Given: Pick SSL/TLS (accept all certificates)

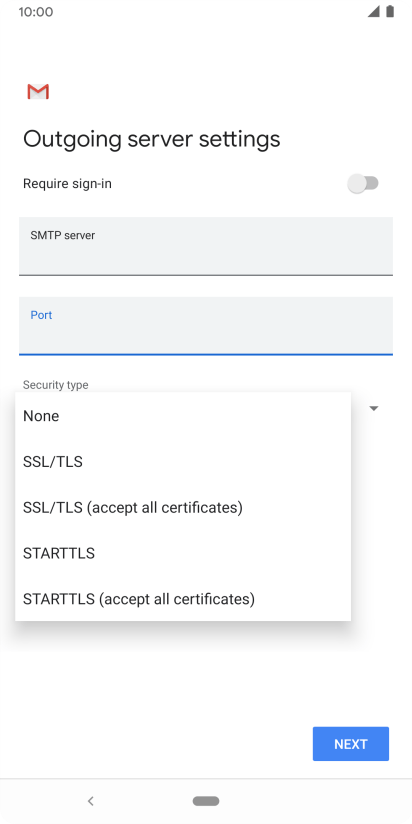Looking at the screenshot, I should (x=183, y=508).
